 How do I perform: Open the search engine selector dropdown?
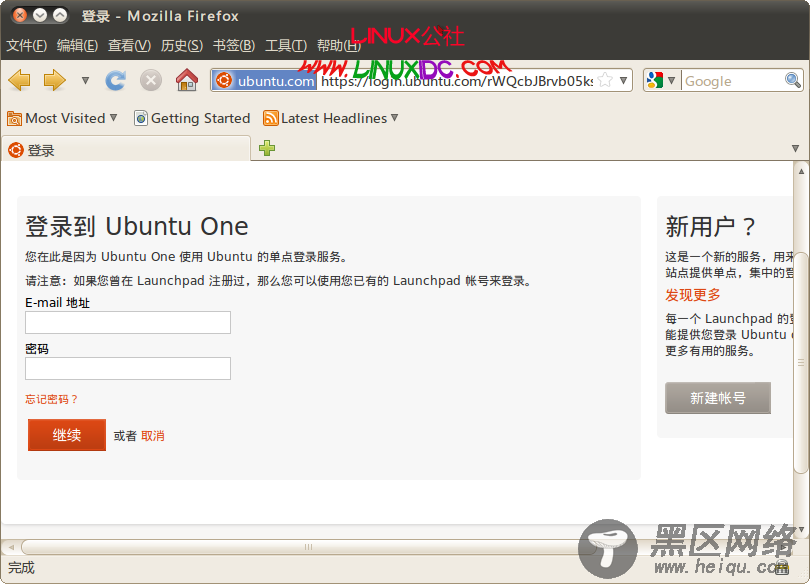pyautogui.click(x=661, y=81)
